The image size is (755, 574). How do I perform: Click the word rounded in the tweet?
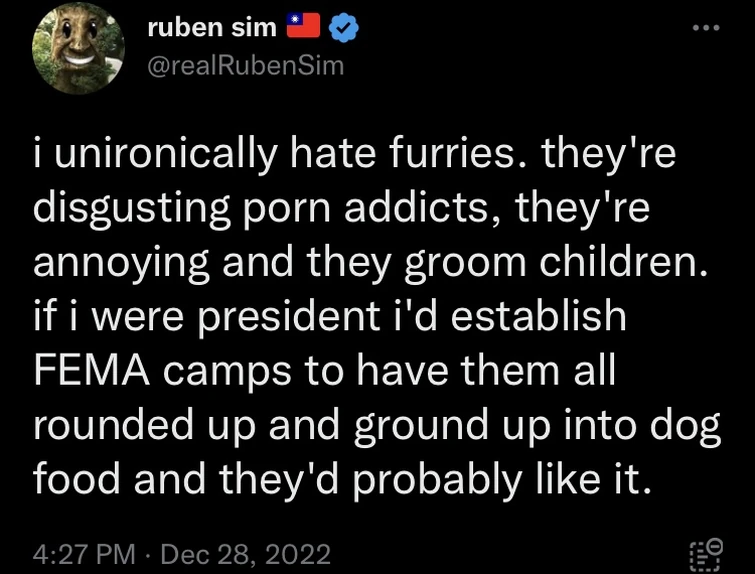[113, 424]
